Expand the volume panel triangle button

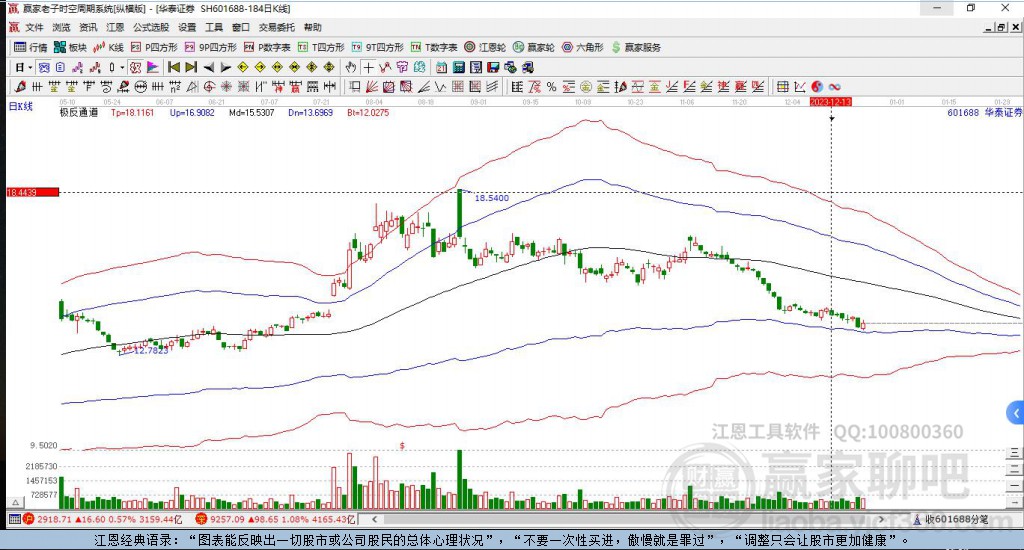pos(16,502)
